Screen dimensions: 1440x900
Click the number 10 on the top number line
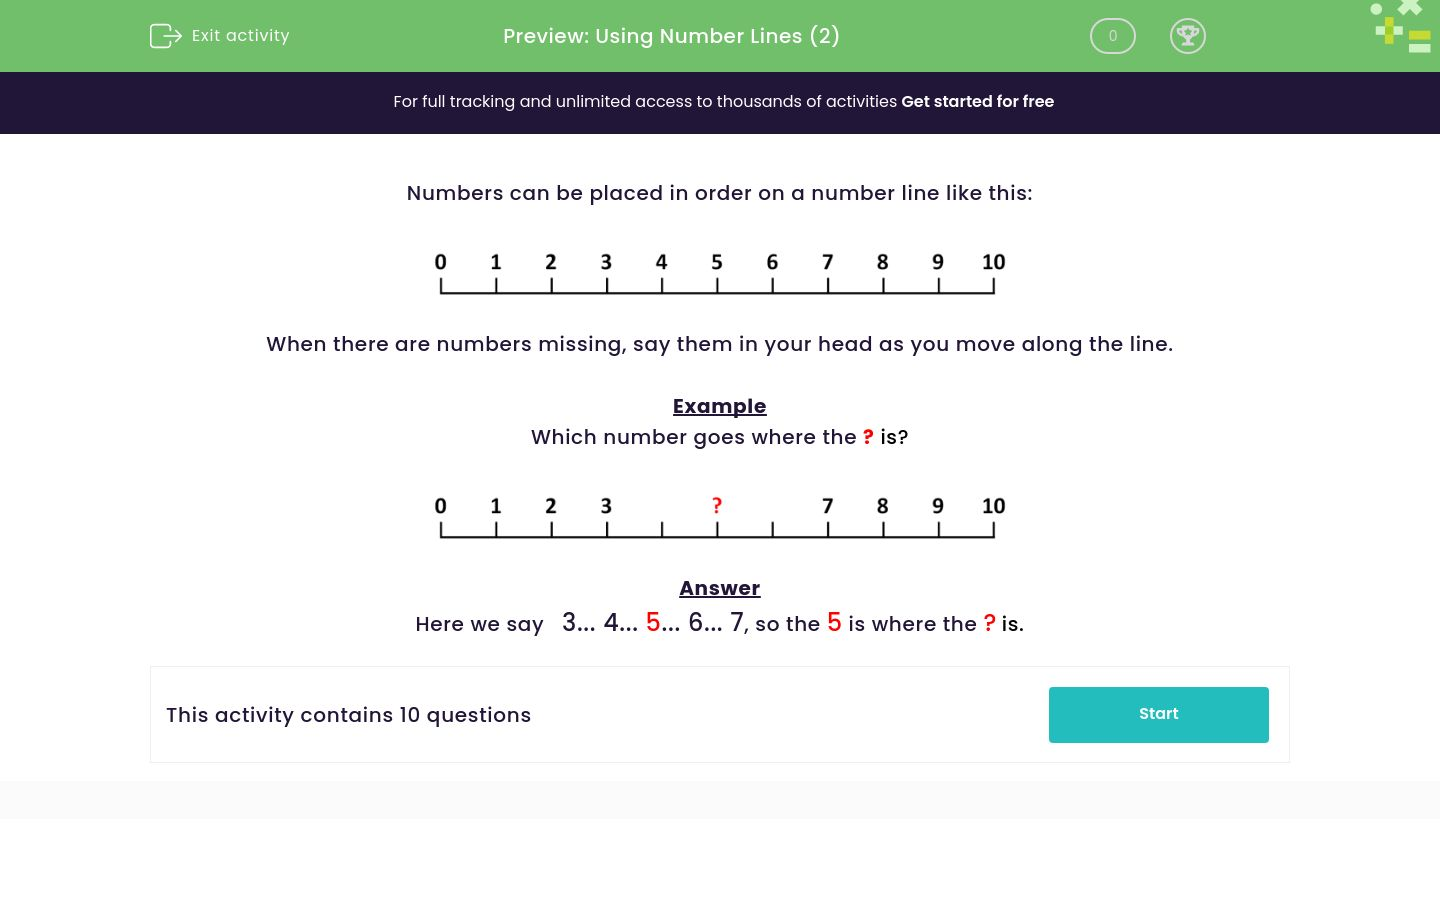(993, 262)
